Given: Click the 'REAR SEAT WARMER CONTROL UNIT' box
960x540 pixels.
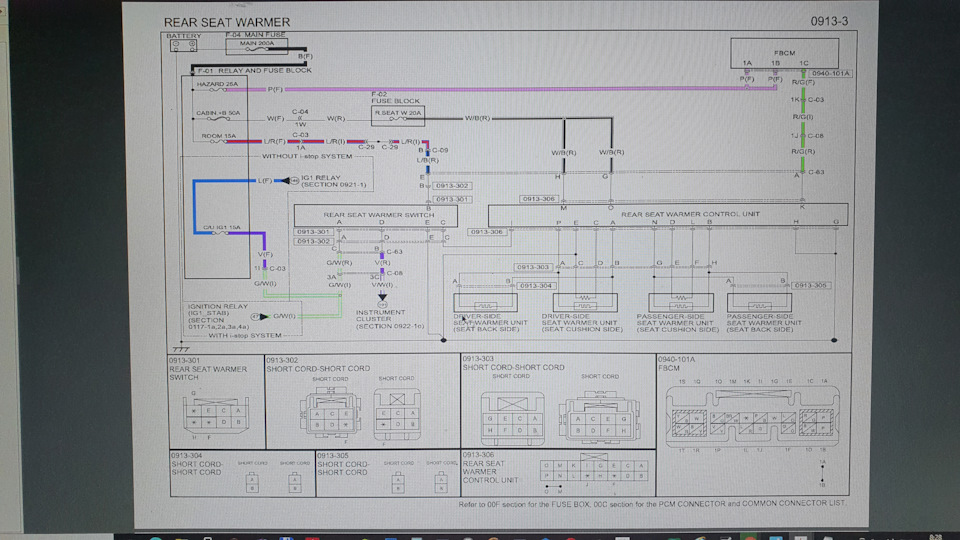Looking at the screenshot, I should [668, 214].
